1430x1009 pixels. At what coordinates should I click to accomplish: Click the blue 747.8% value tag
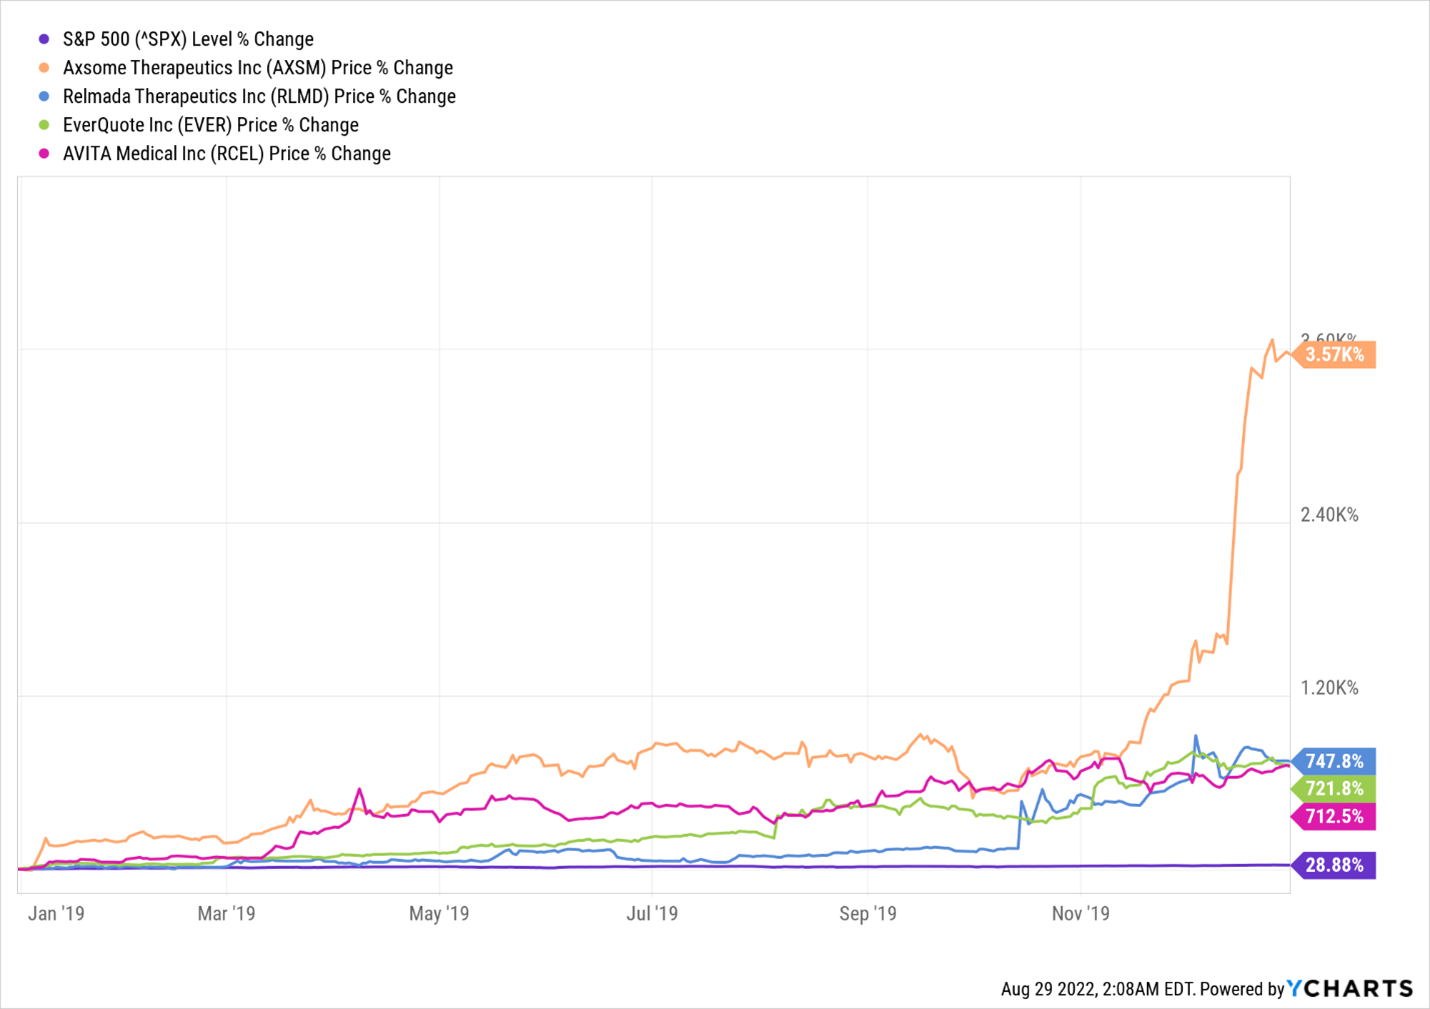coord(1335,761)
